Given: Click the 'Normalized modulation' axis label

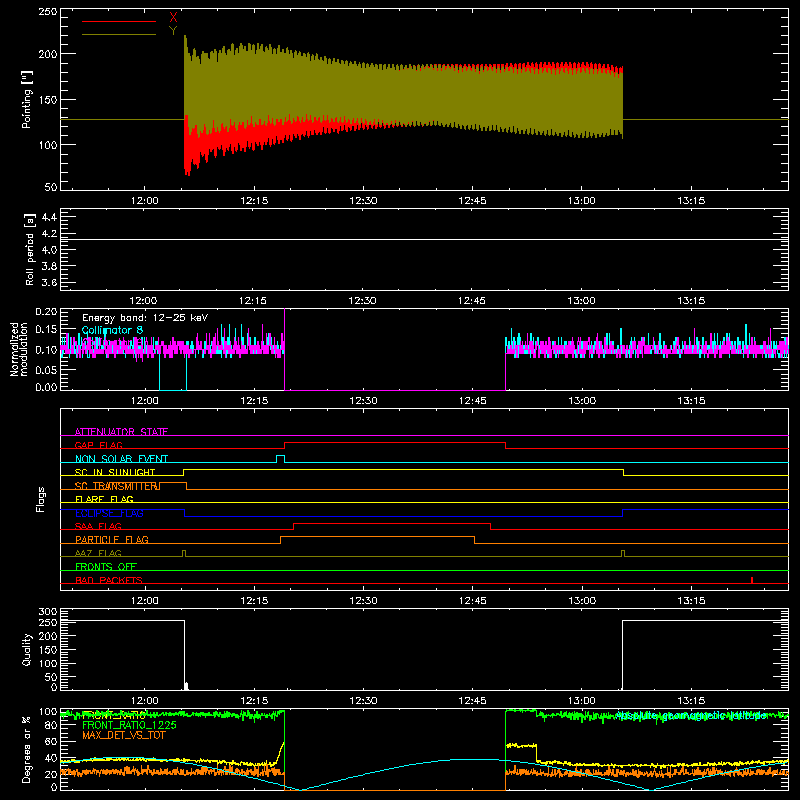Looking at the screenshot, I should coord(19,349).
